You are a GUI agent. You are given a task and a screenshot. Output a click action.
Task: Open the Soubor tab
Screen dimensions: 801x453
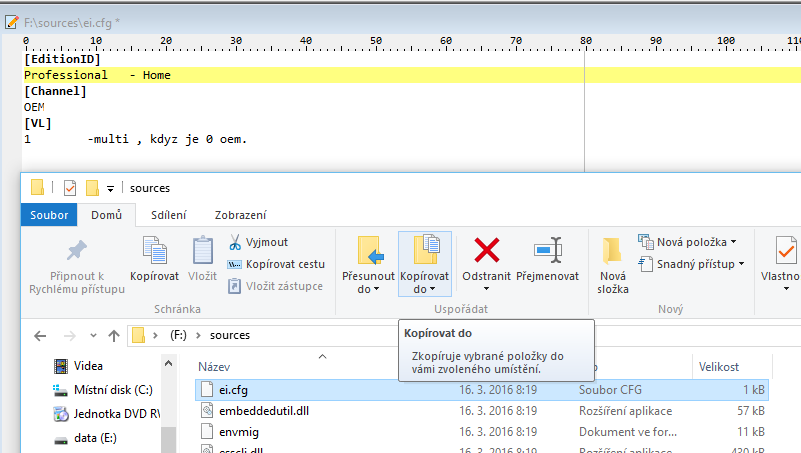point(49,215)
